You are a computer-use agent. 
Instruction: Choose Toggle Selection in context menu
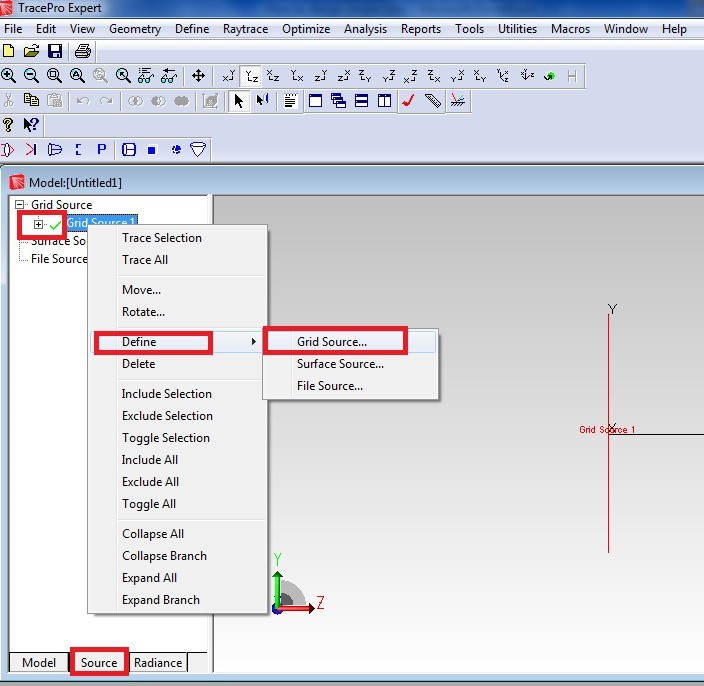[166, 438]
